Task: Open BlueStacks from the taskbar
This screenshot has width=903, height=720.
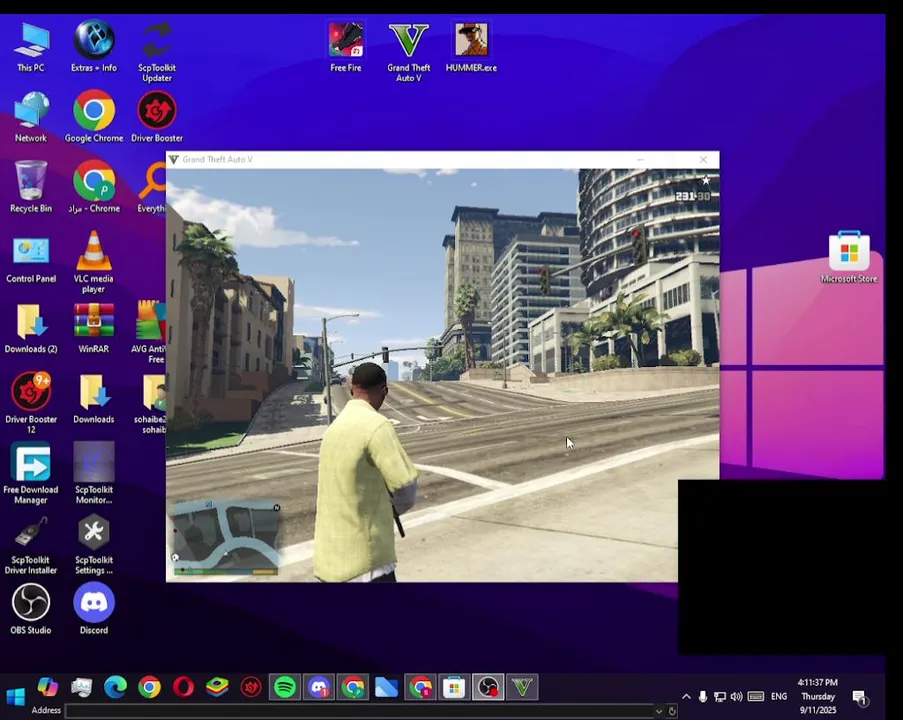Action: (x=217, y=687)
